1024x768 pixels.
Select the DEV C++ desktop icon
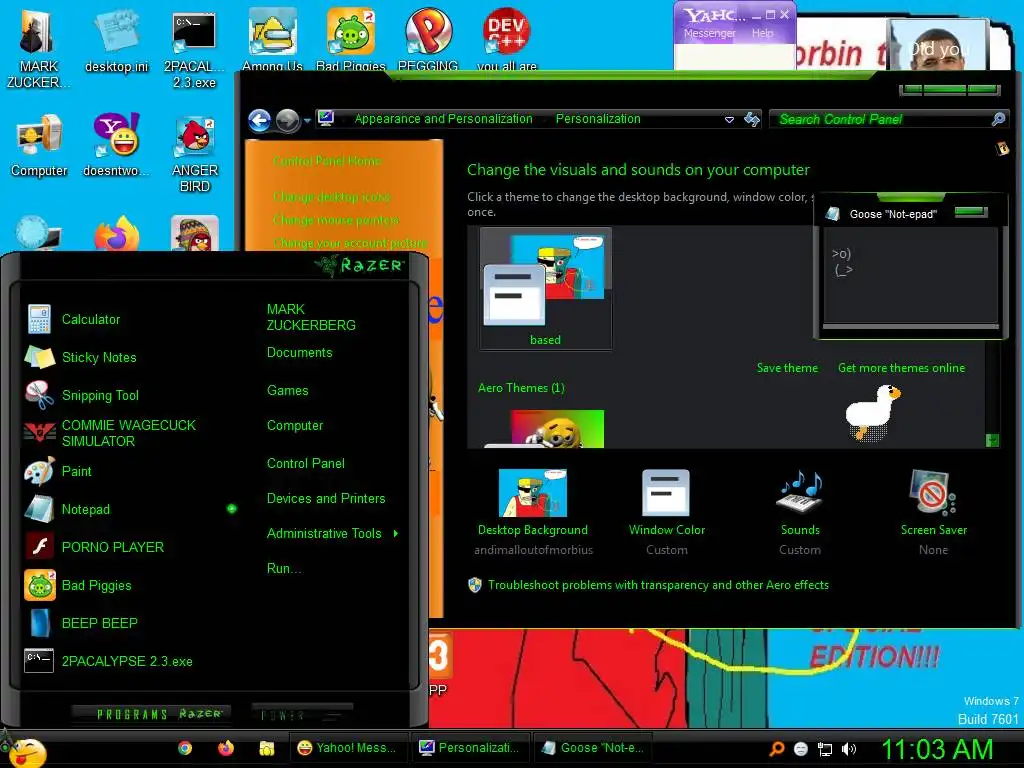click(507, 39)
